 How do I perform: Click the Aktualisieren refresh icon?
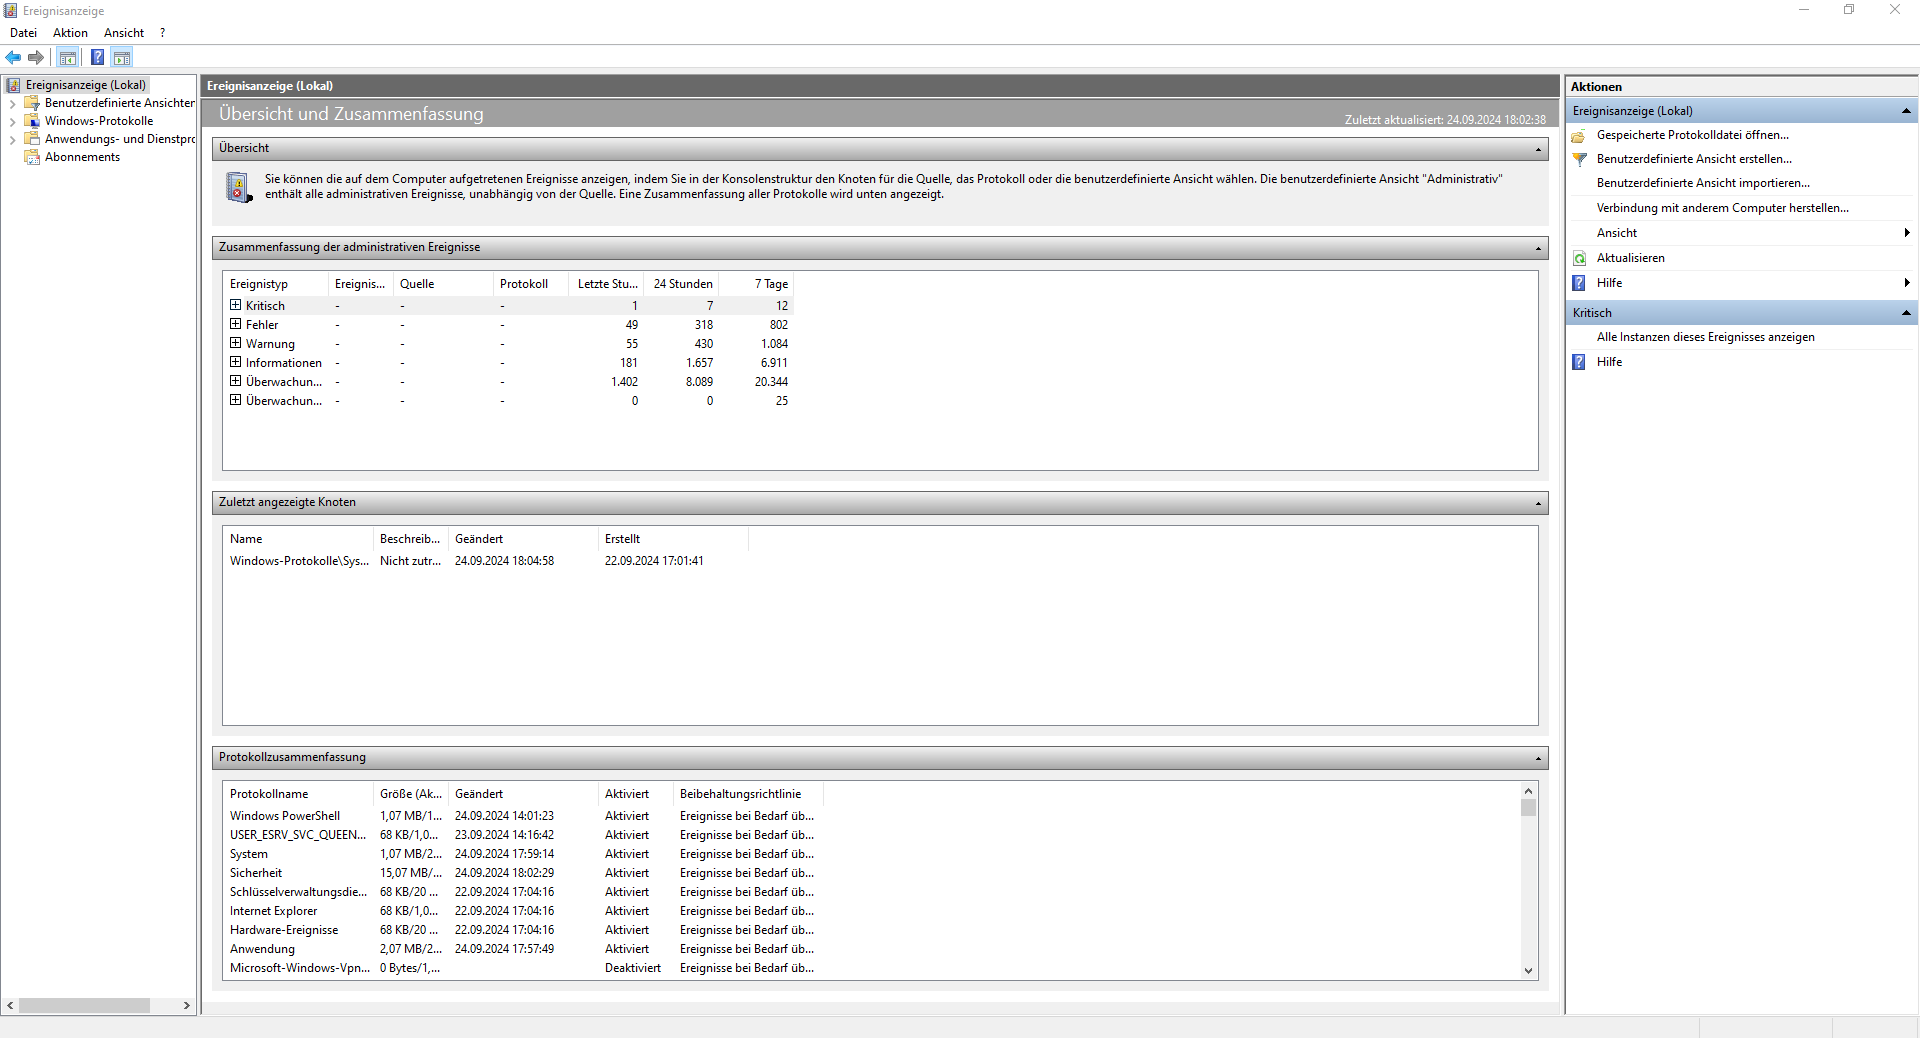coord(1580,258)
